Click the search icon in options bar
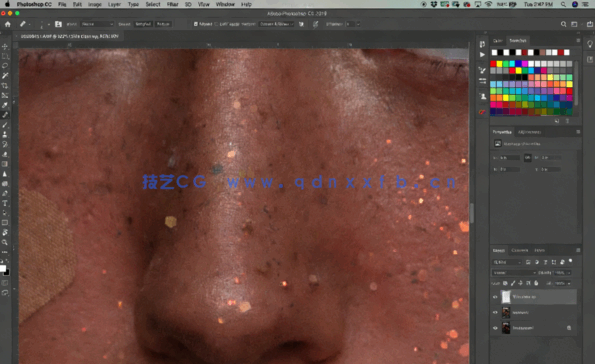Viewport: 595px width, 364px height. point(564,24)
